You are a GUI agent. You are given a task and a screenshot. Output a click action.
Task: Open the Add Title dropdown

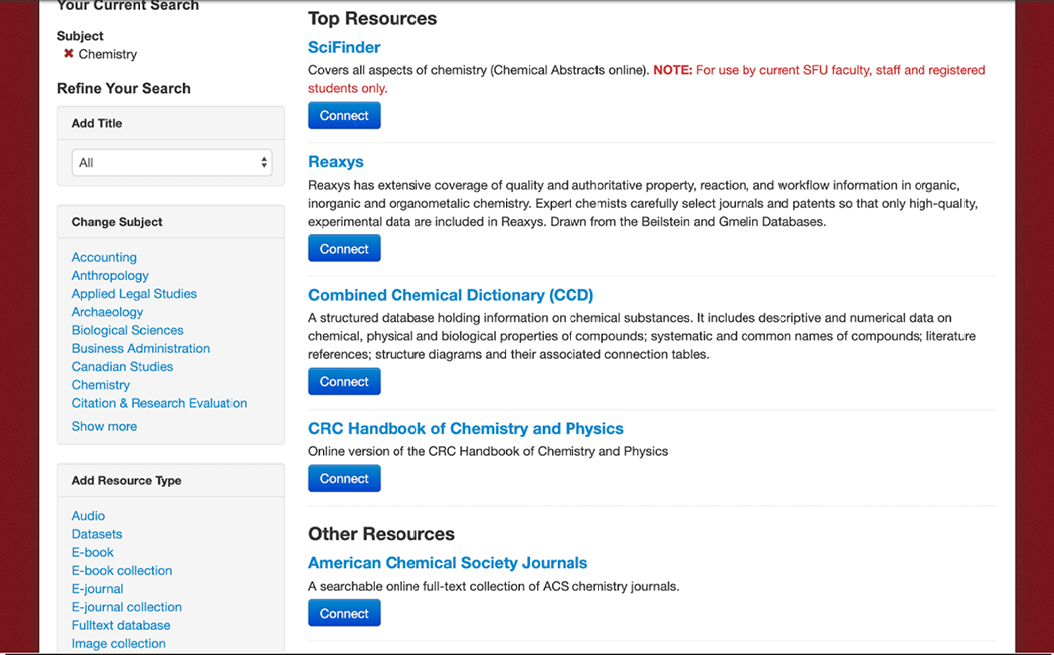point(171,162)
